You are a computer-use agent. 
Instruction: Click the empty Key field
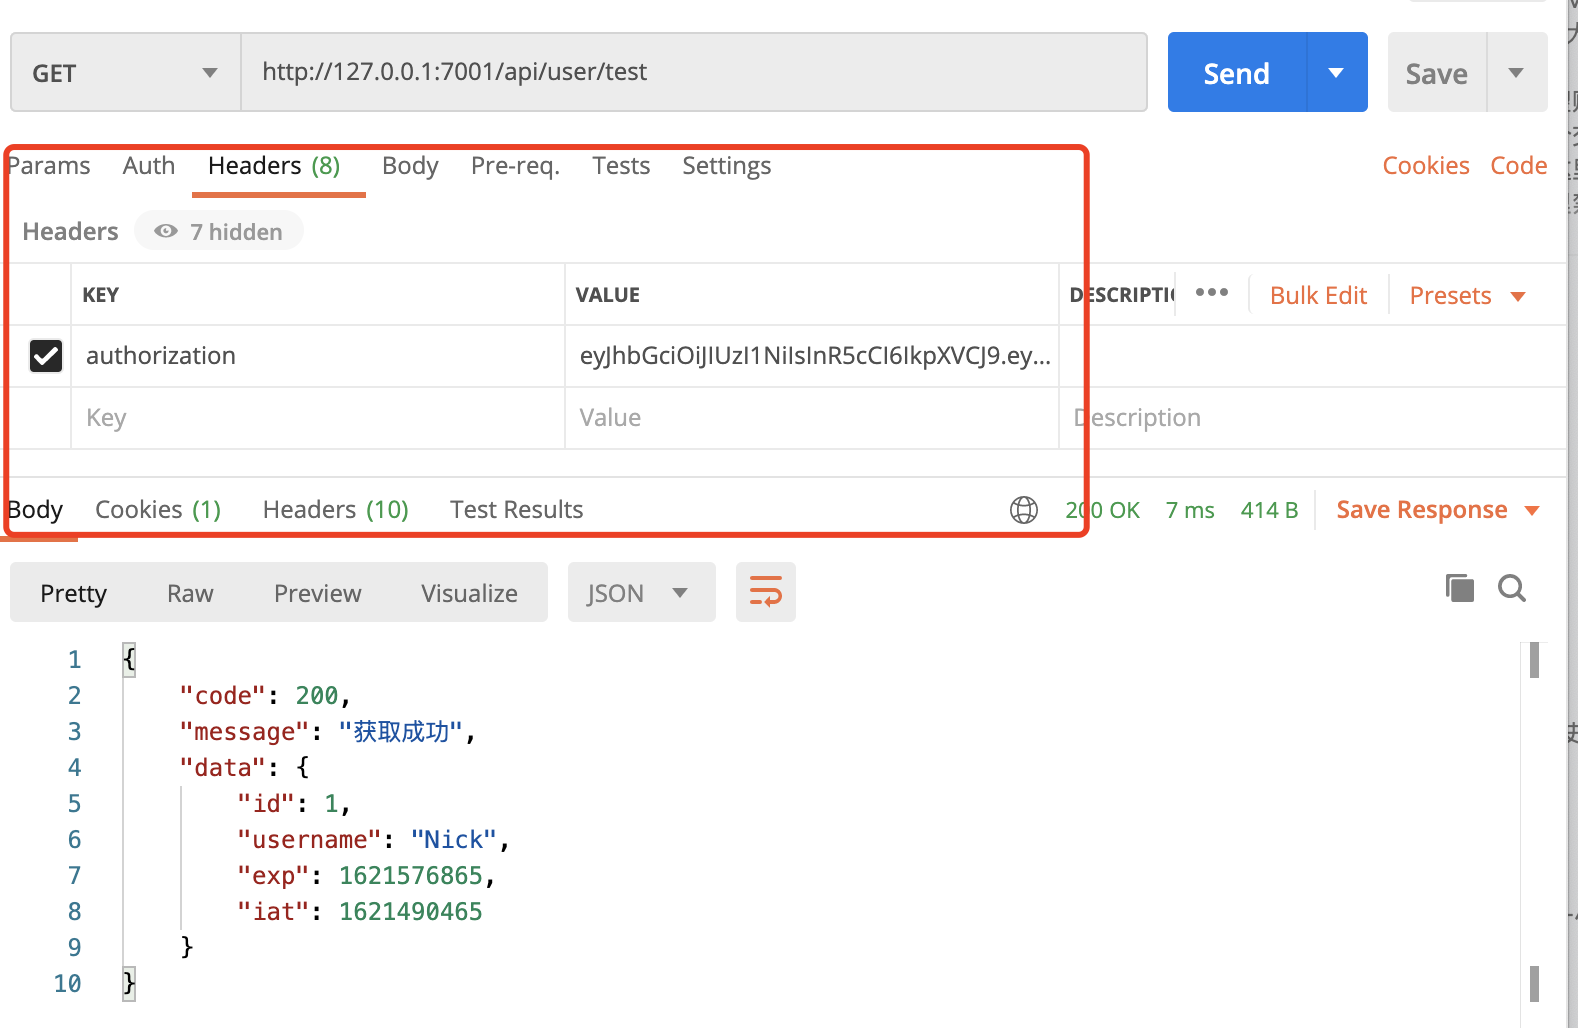tap(318, 418)
